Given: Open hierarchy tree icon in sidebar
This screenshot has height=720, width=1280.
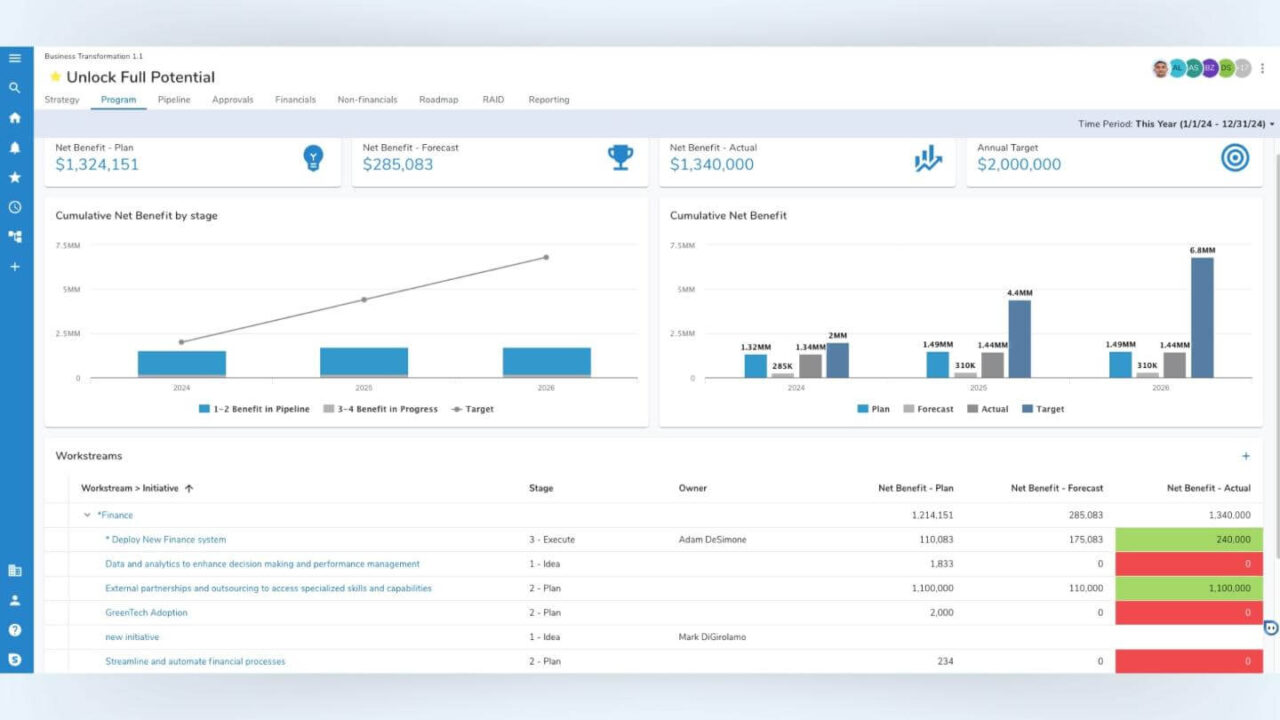Looking at the screenshot, I should point(15,237).
